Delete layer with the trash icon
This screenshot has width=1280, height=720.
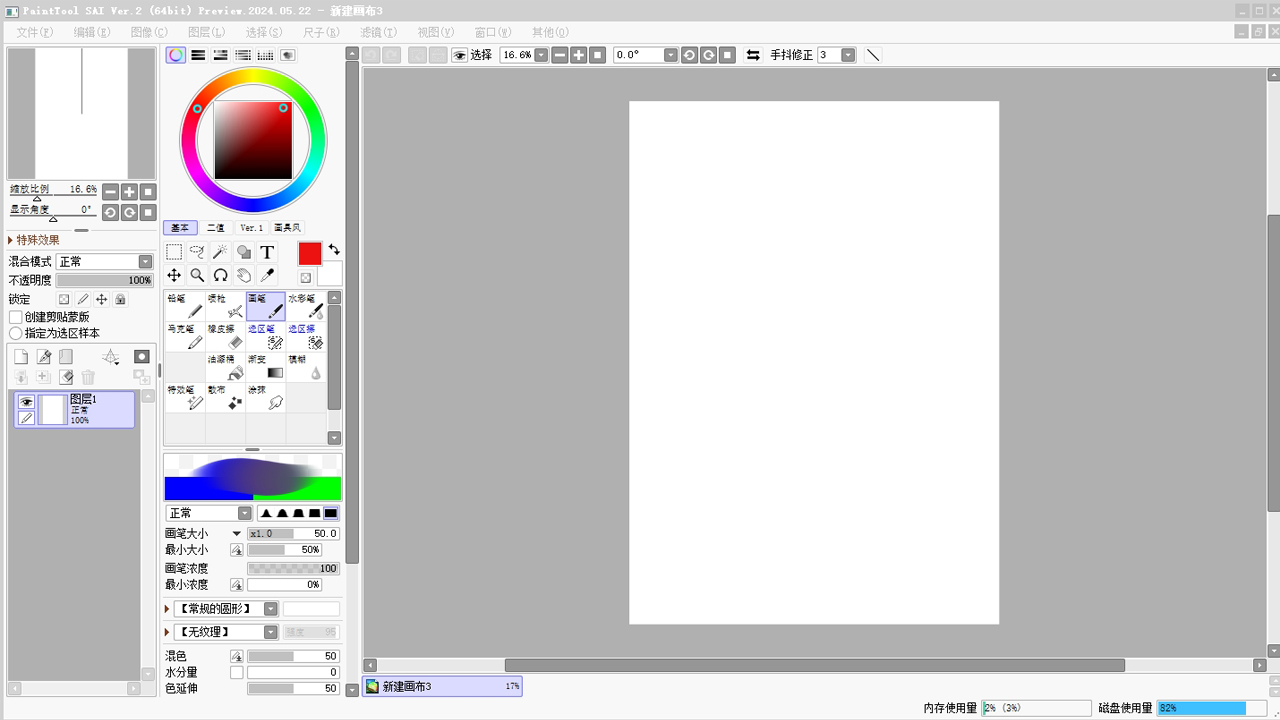click(x=88, y=377)
